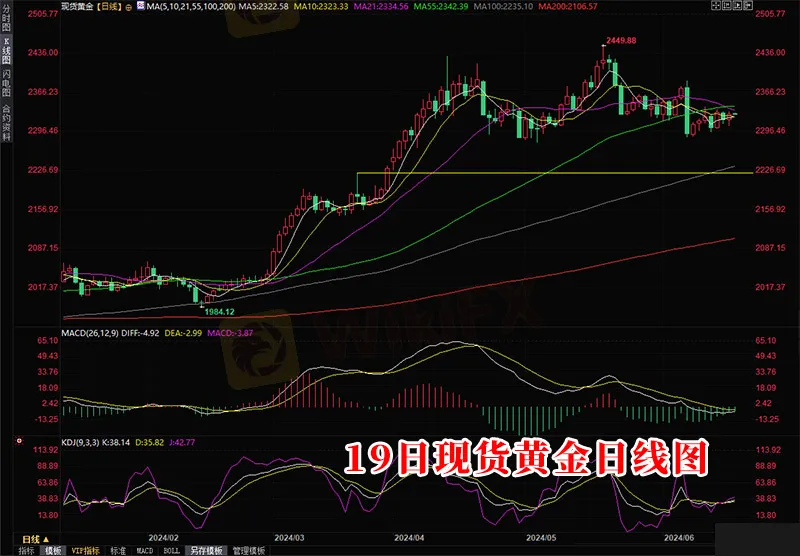Viewport: 800px width, 556px height.
Task: Open the 闪电图 side tab
Action: click(x=6, y=83)
